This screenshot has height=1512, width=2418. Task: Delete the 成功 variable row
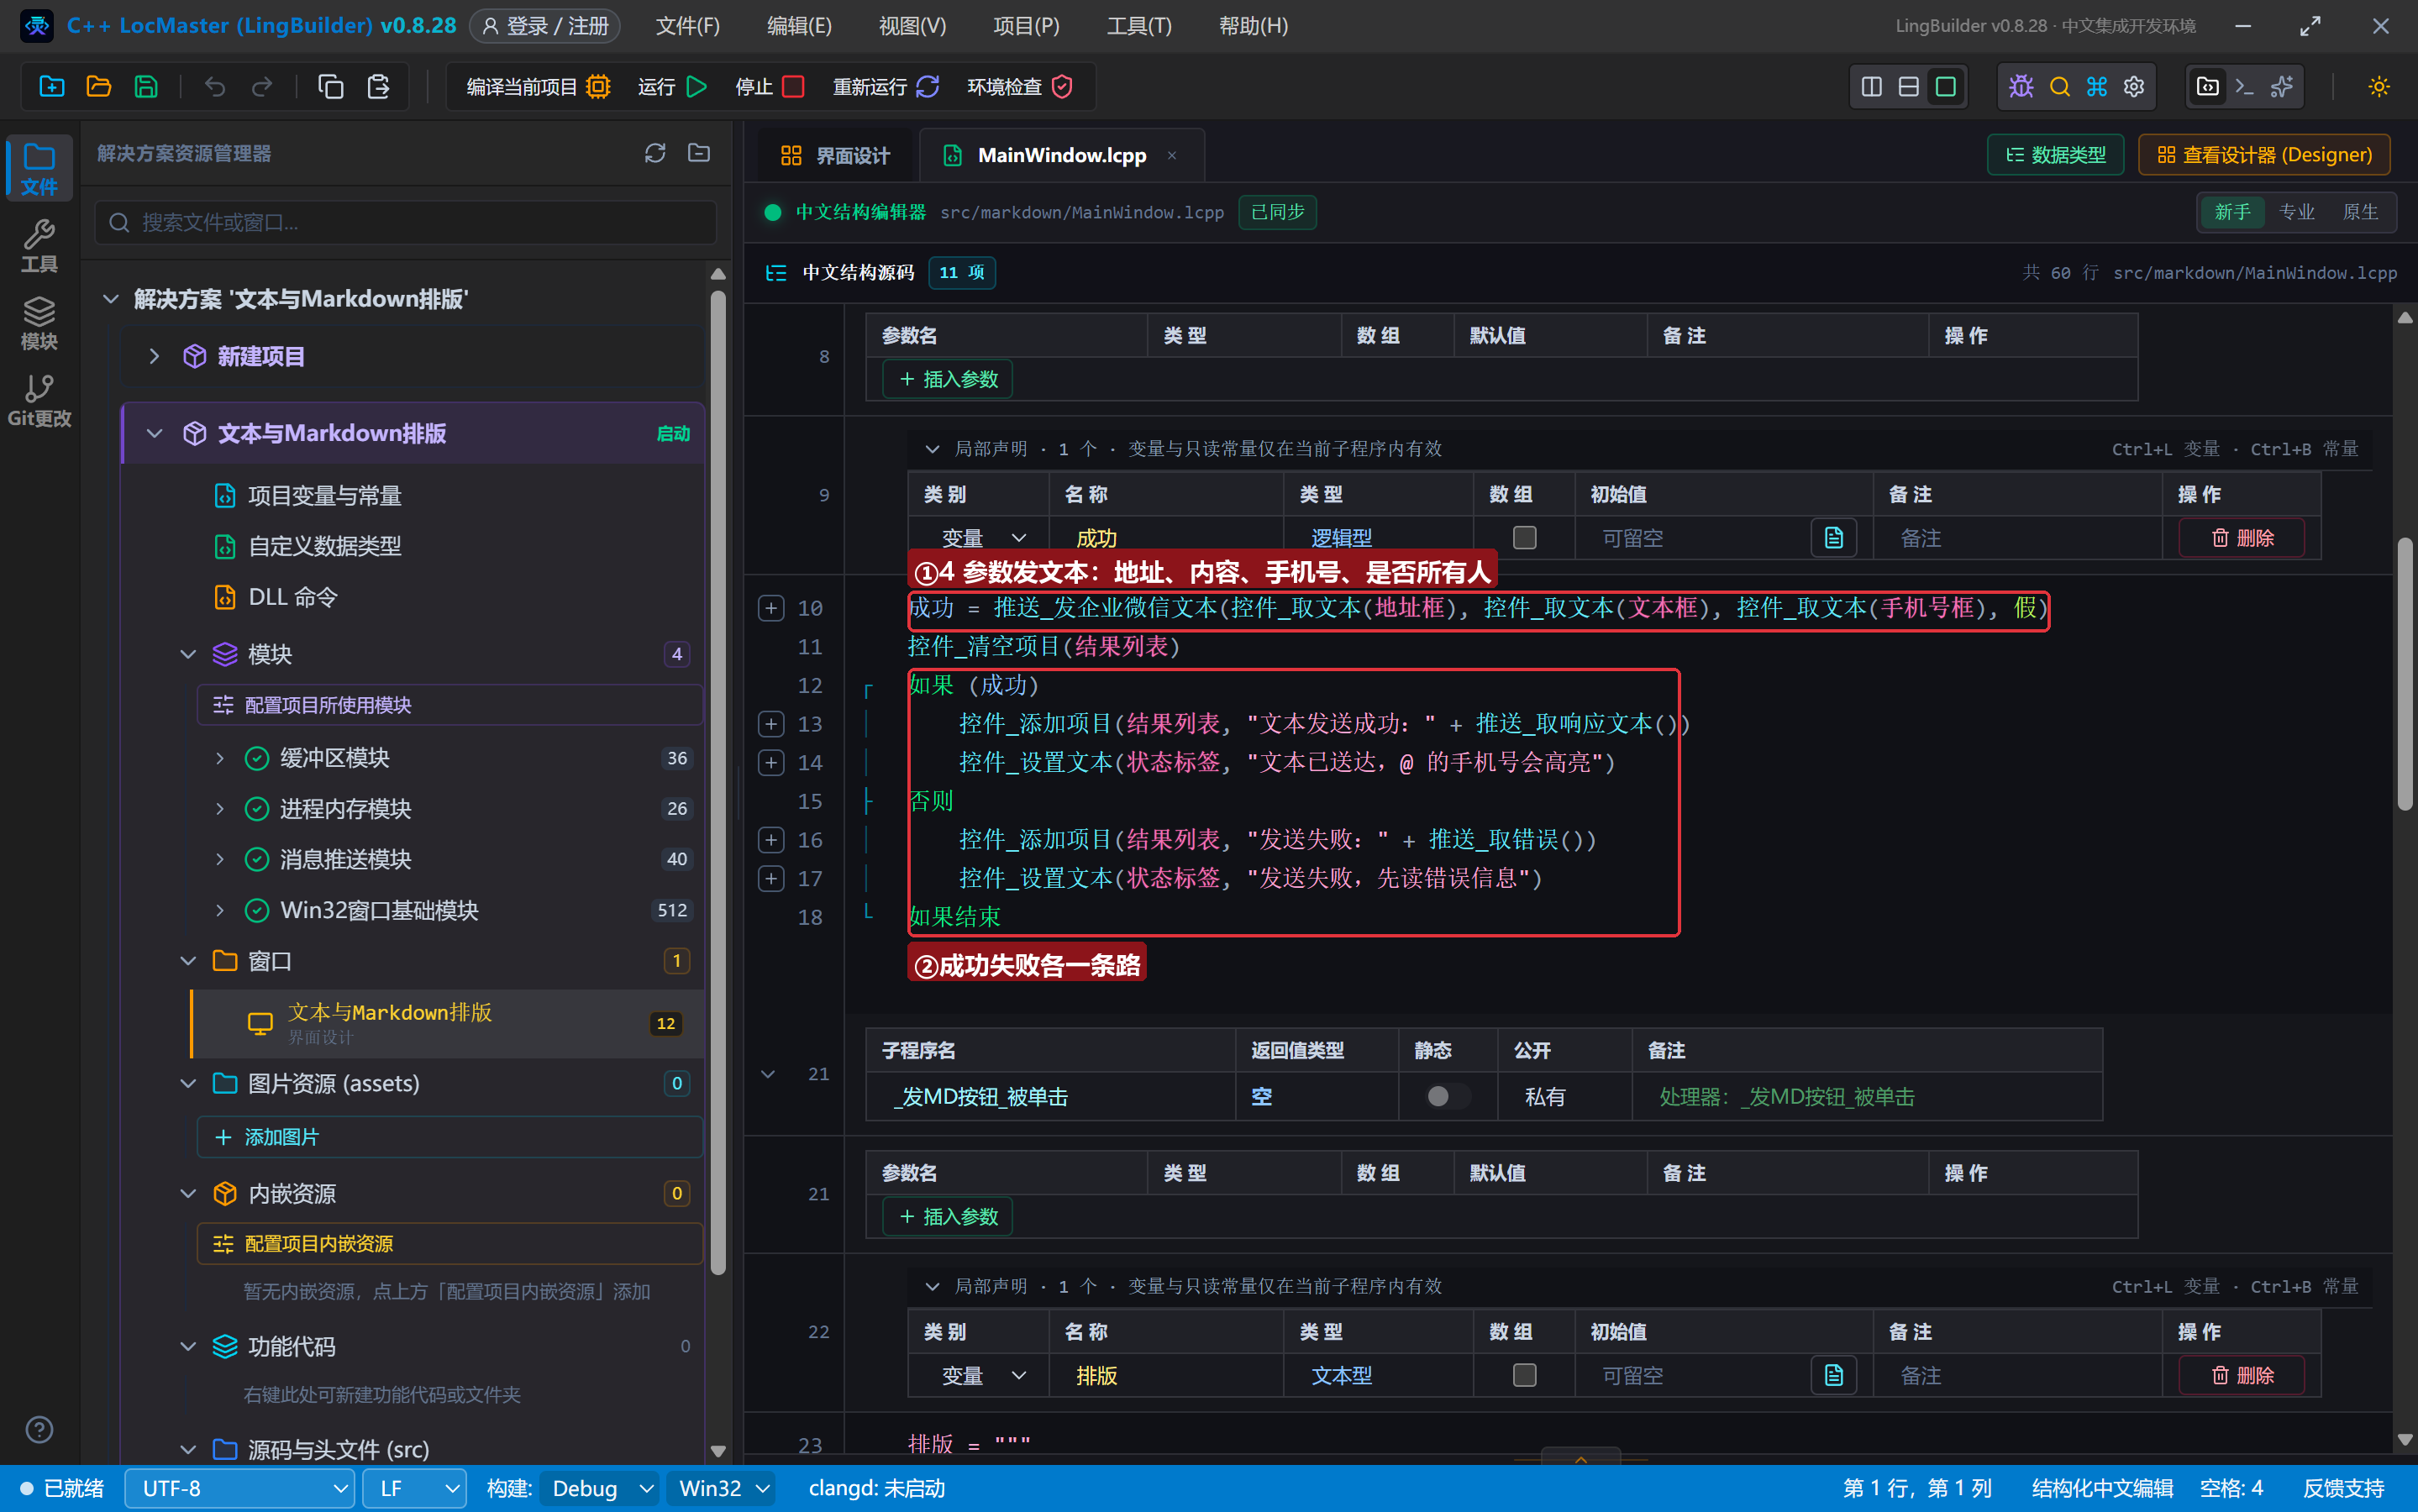tap(2241, 538)
